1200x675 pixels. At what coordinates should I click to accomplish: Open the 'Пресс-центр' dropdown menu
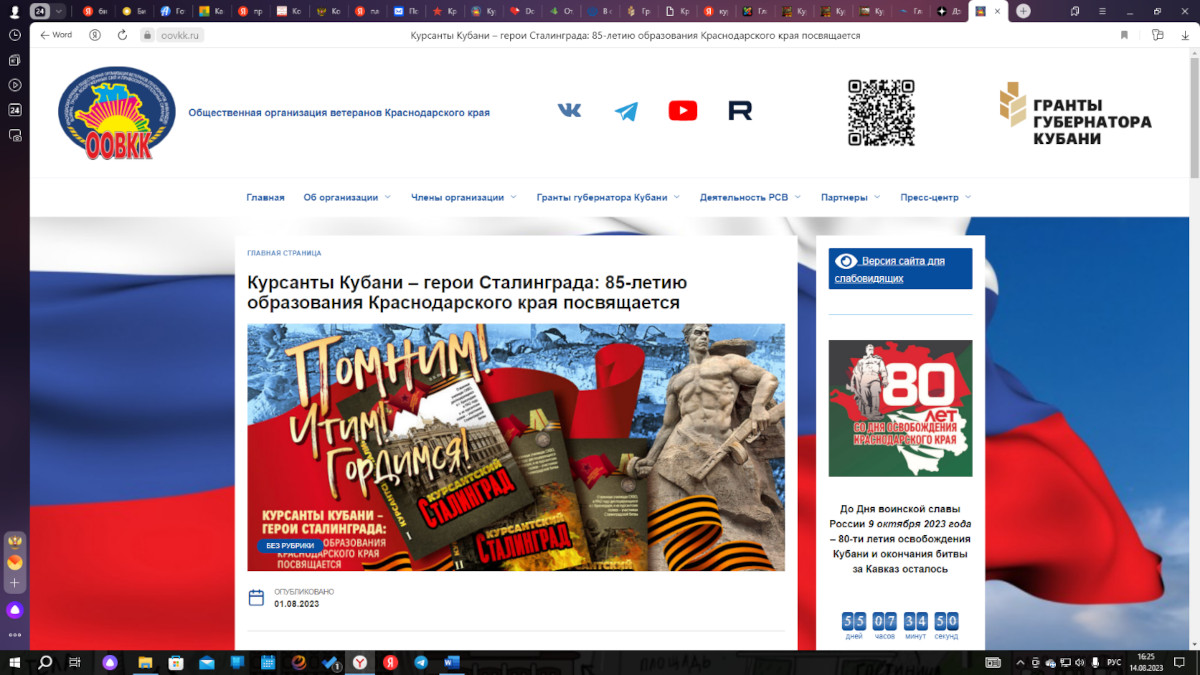pyautogui.click(x=935, y=198)
